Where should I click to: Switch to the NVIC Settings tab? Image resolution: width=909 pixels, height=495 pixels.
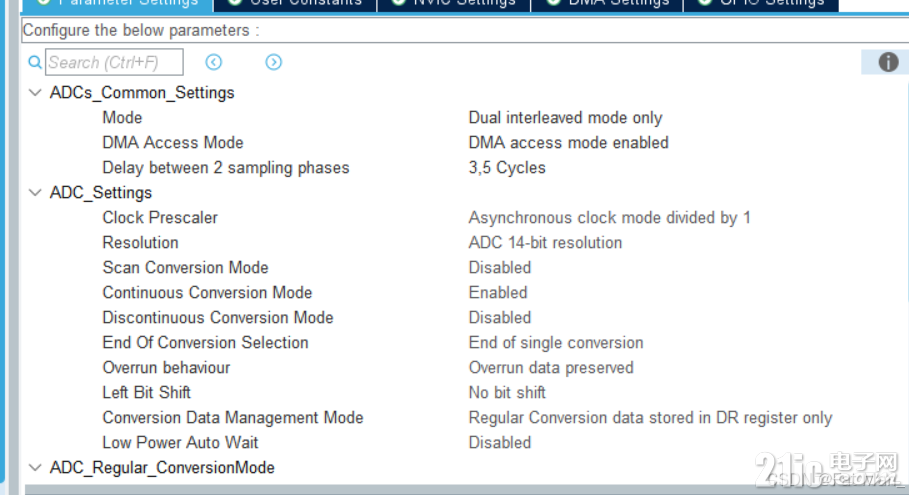(x=454, y=5)
